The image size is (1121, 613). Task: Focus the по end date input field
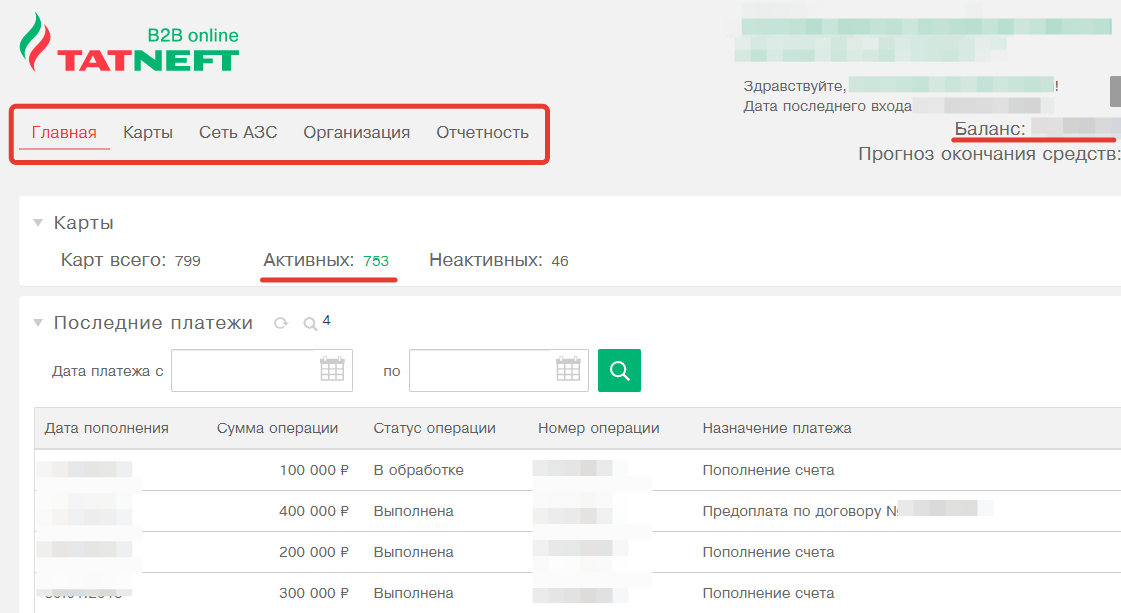[499, 371]
